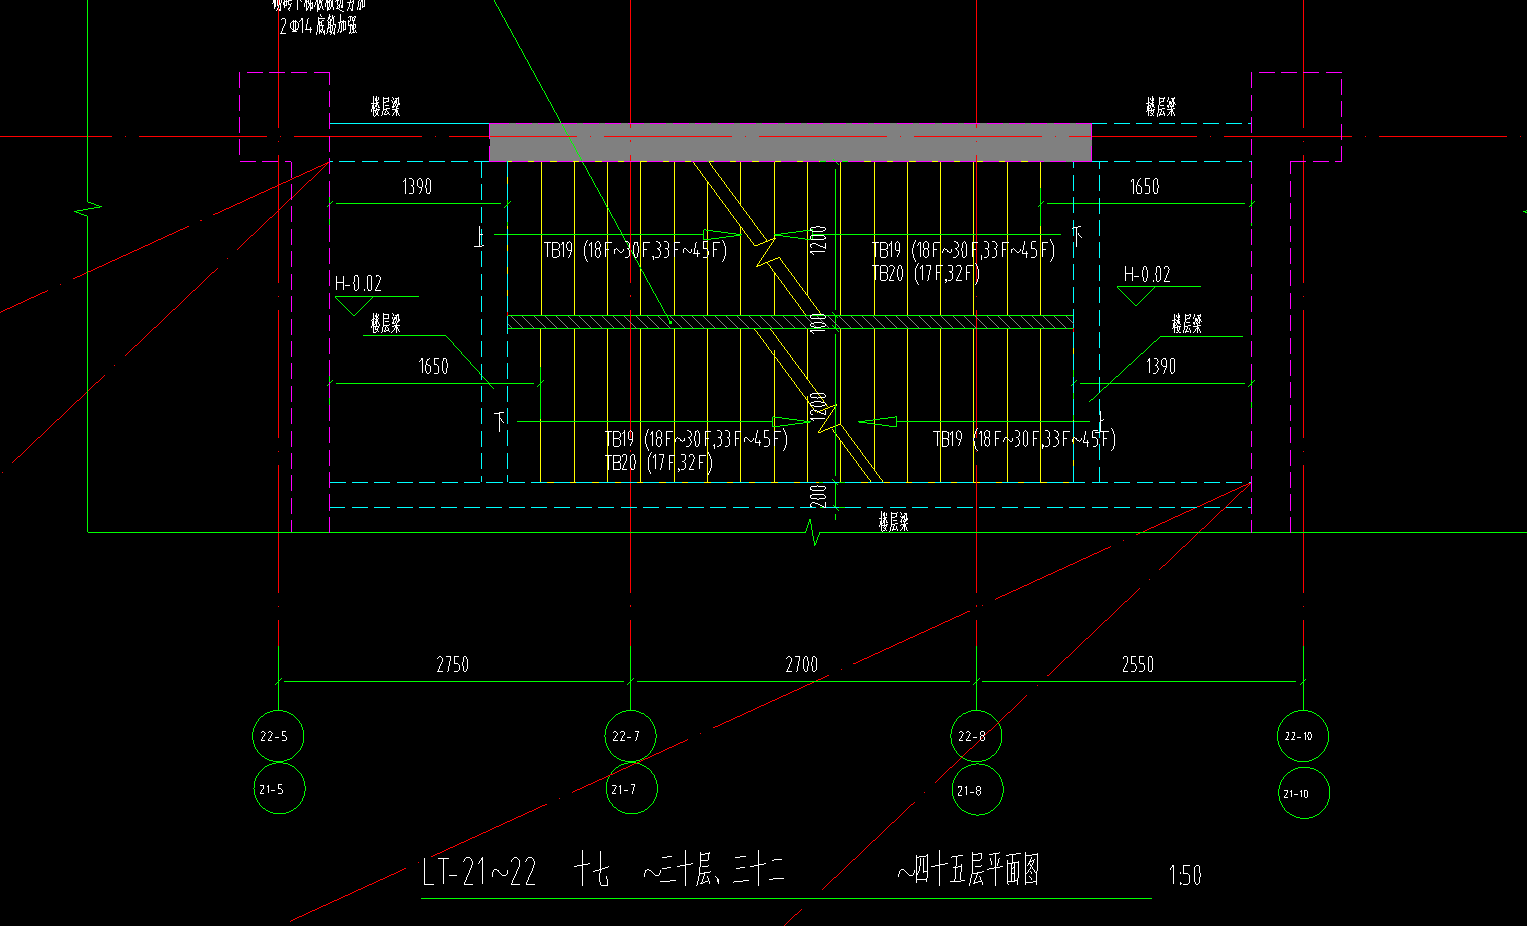Select the magenta dashed column outline at top right

1297,116
